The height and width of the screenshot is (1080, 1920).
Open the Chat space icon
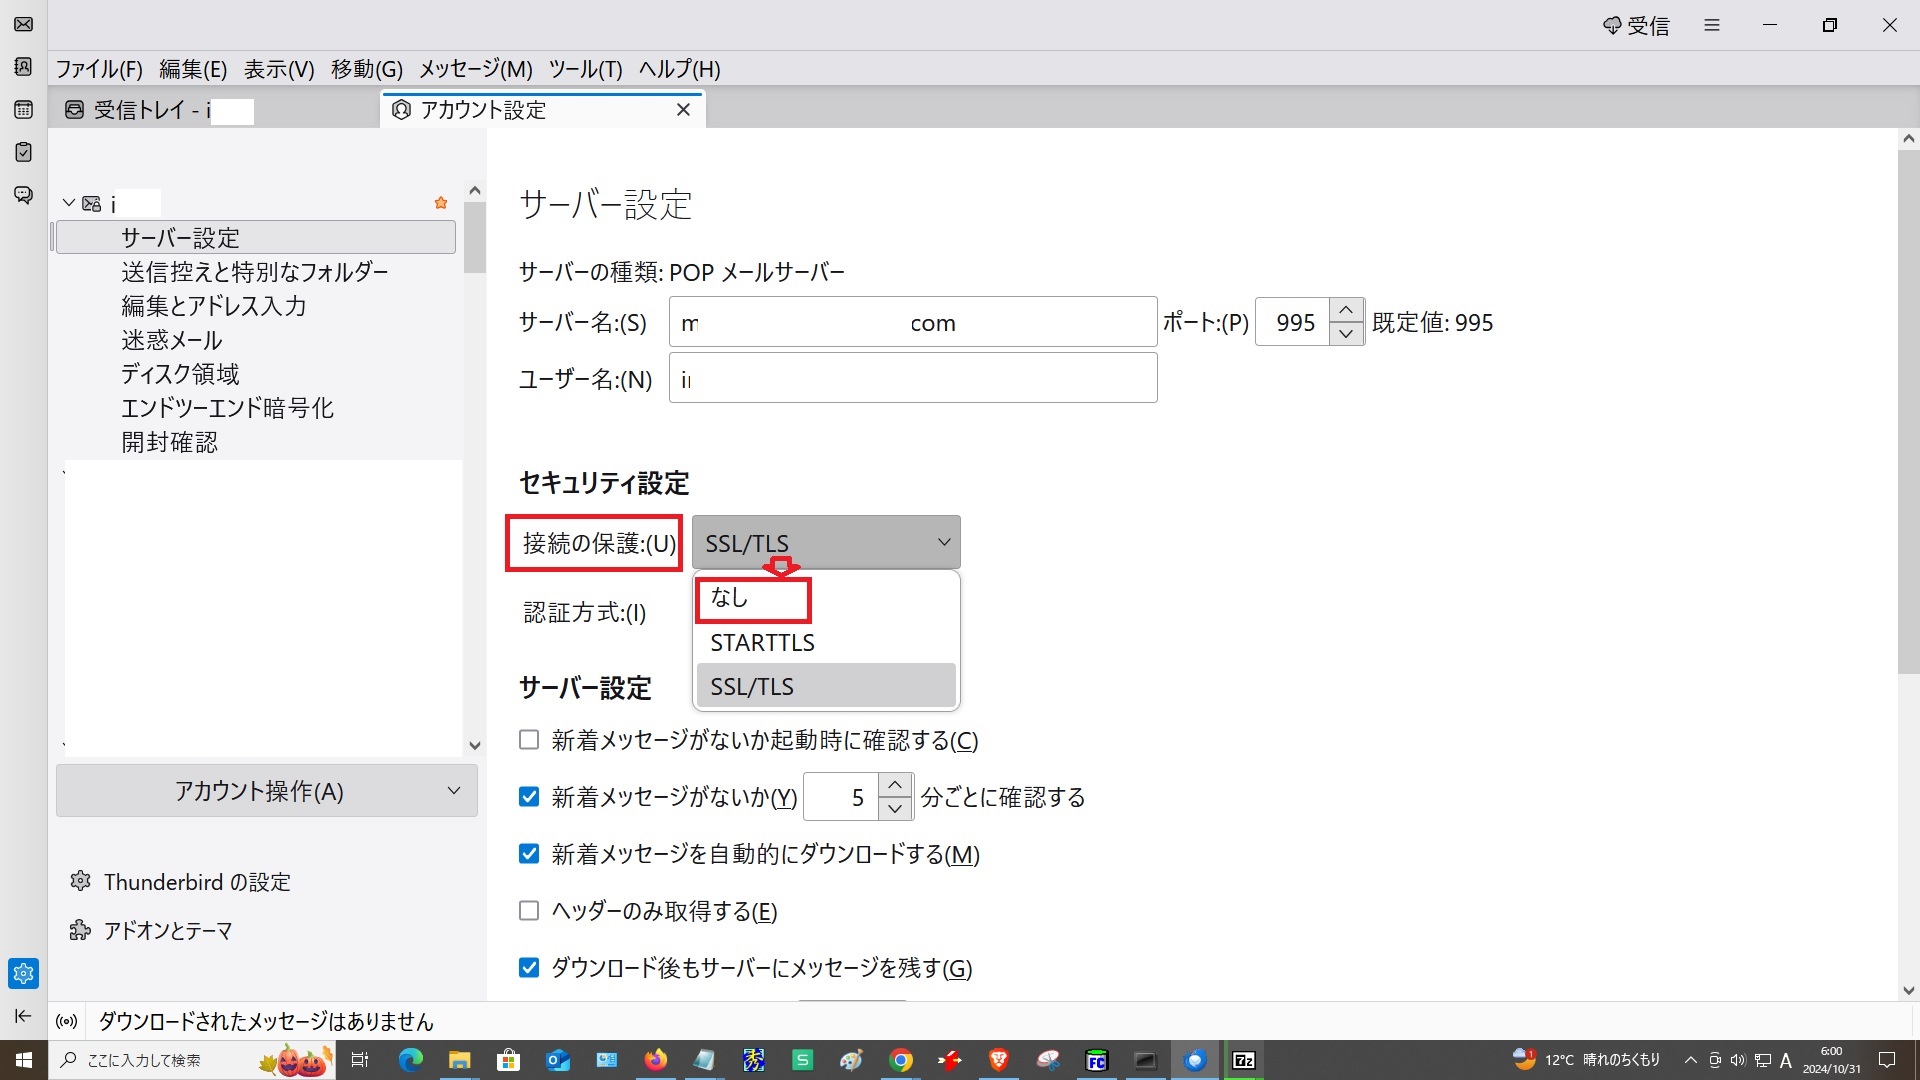click(23, 195)
